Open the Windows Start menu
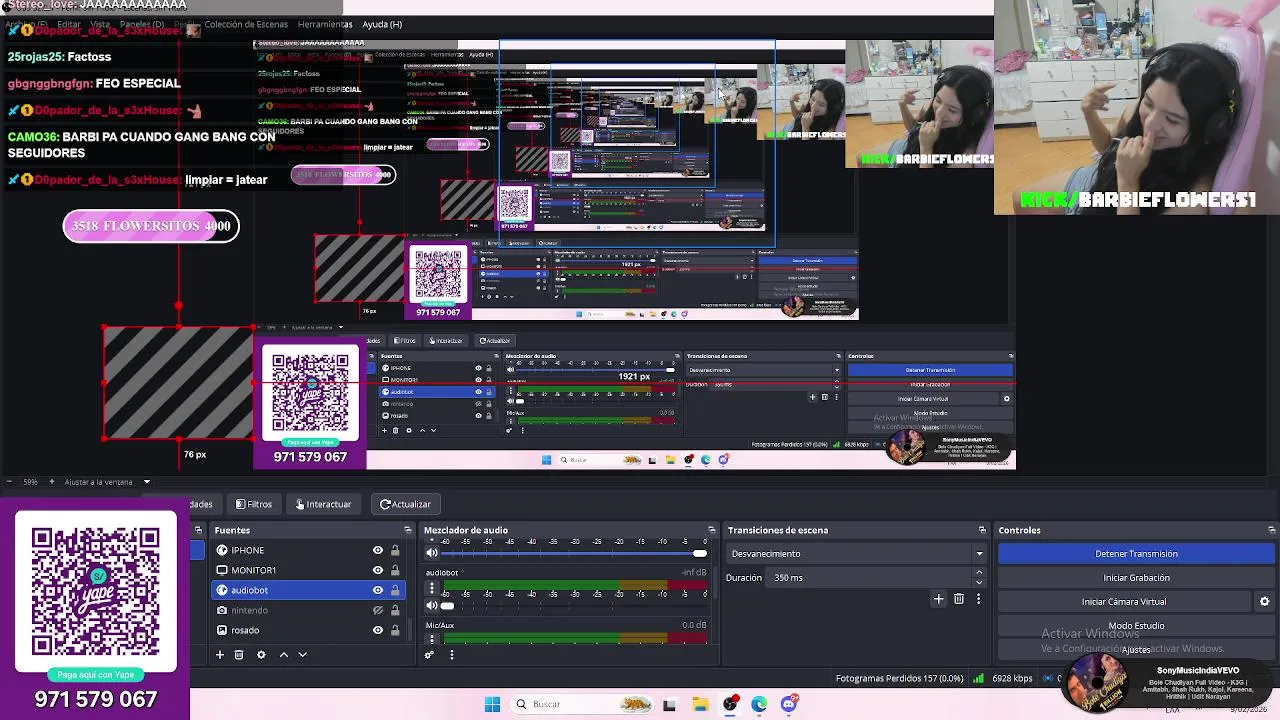Screen dimensions: 1280x720 pyautogui.click(x=492, y=704)
